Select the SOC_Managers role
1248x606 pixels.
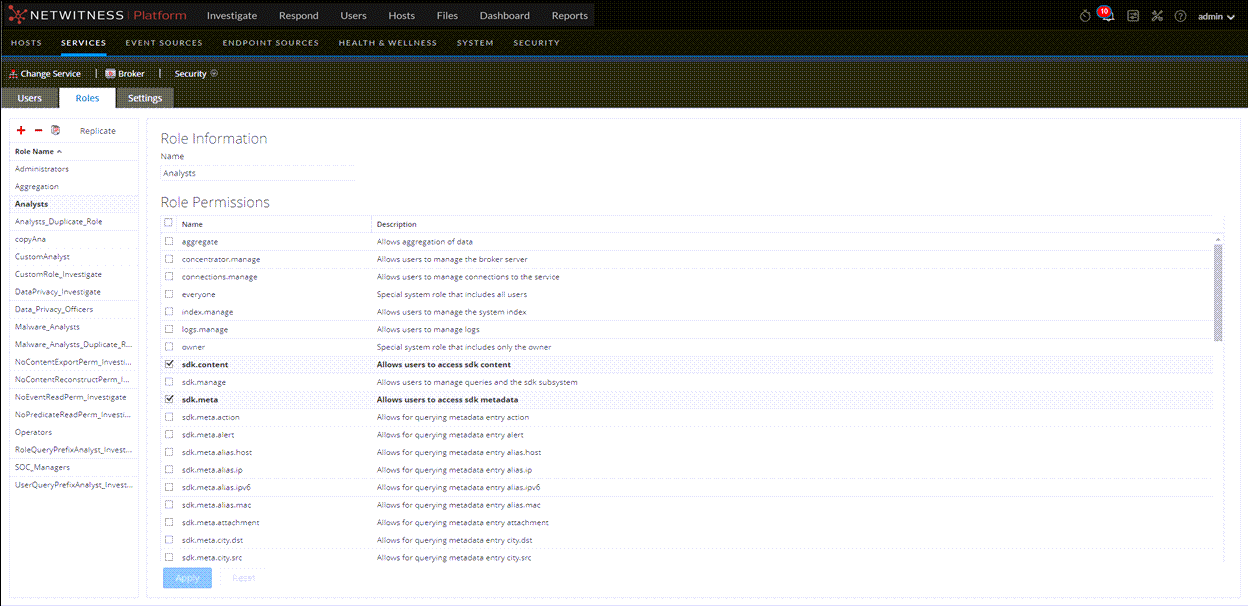[x=42, y=467]
